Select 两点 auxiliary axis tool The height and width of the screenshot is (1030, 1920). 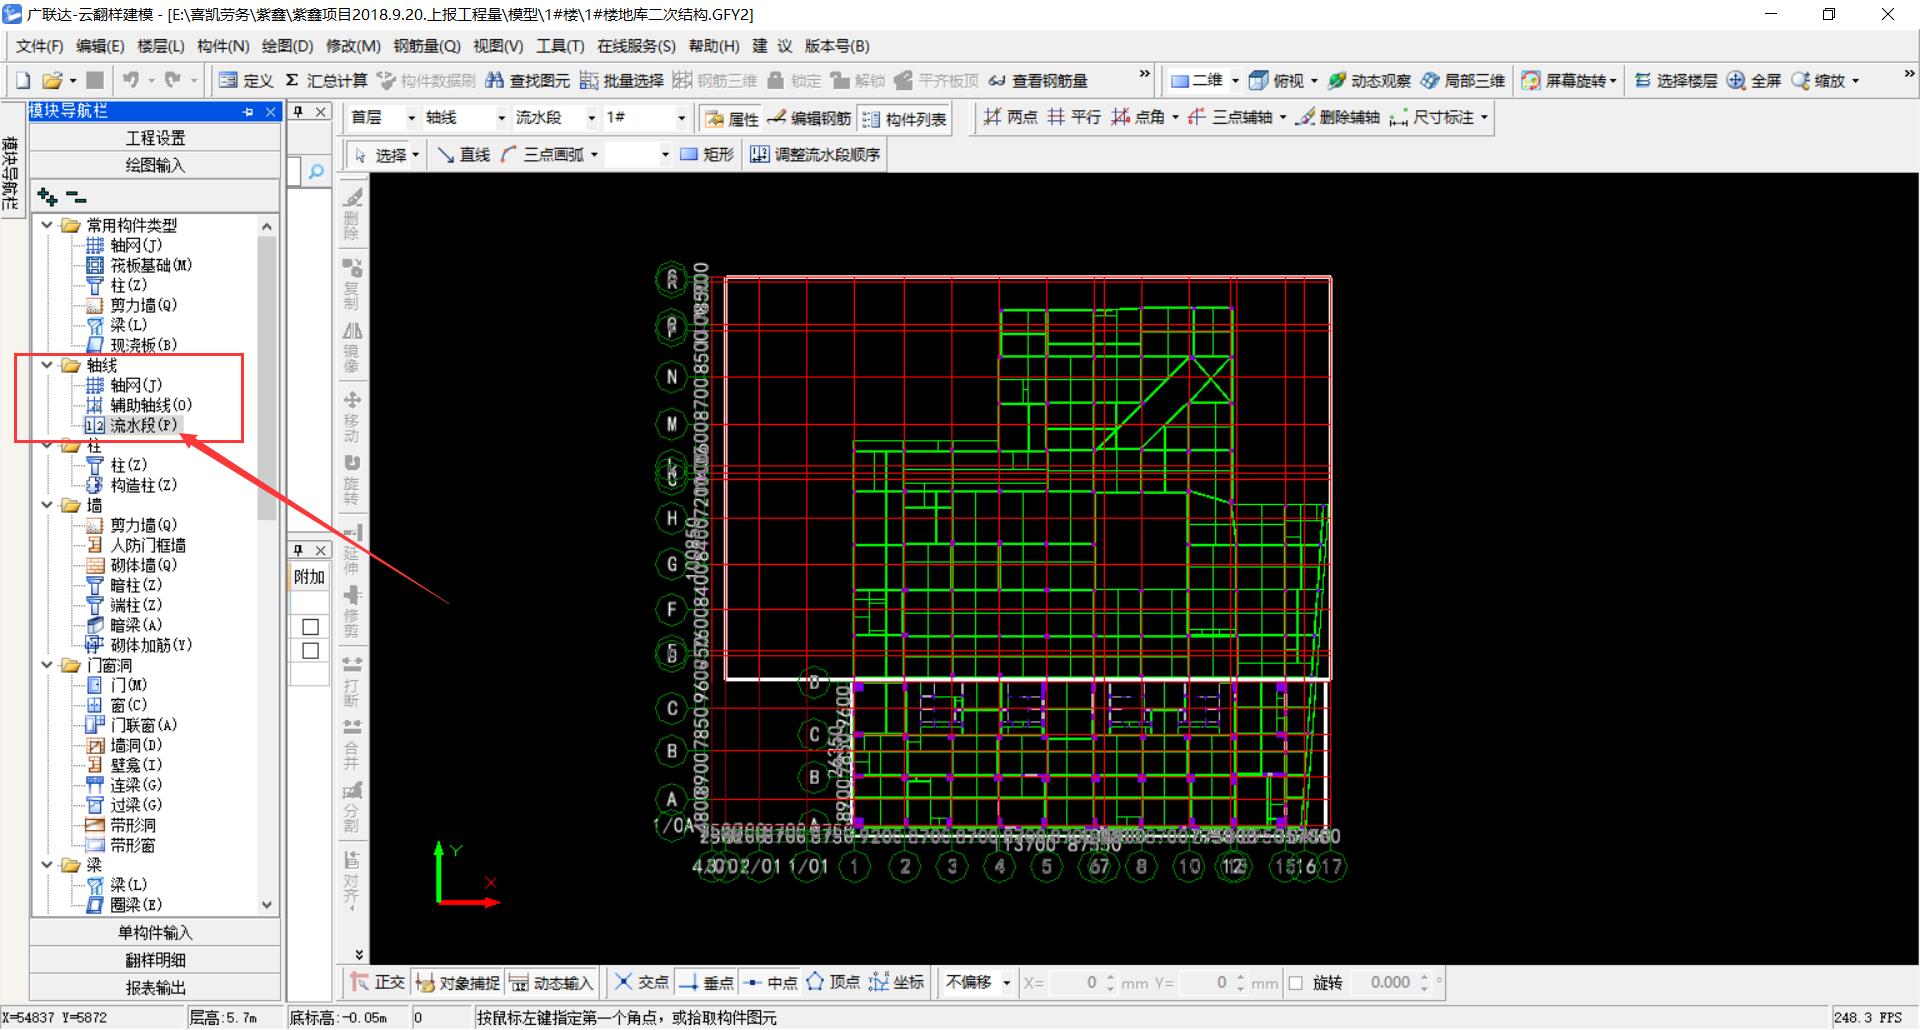pyautogui.click(x=1010, y=117)
